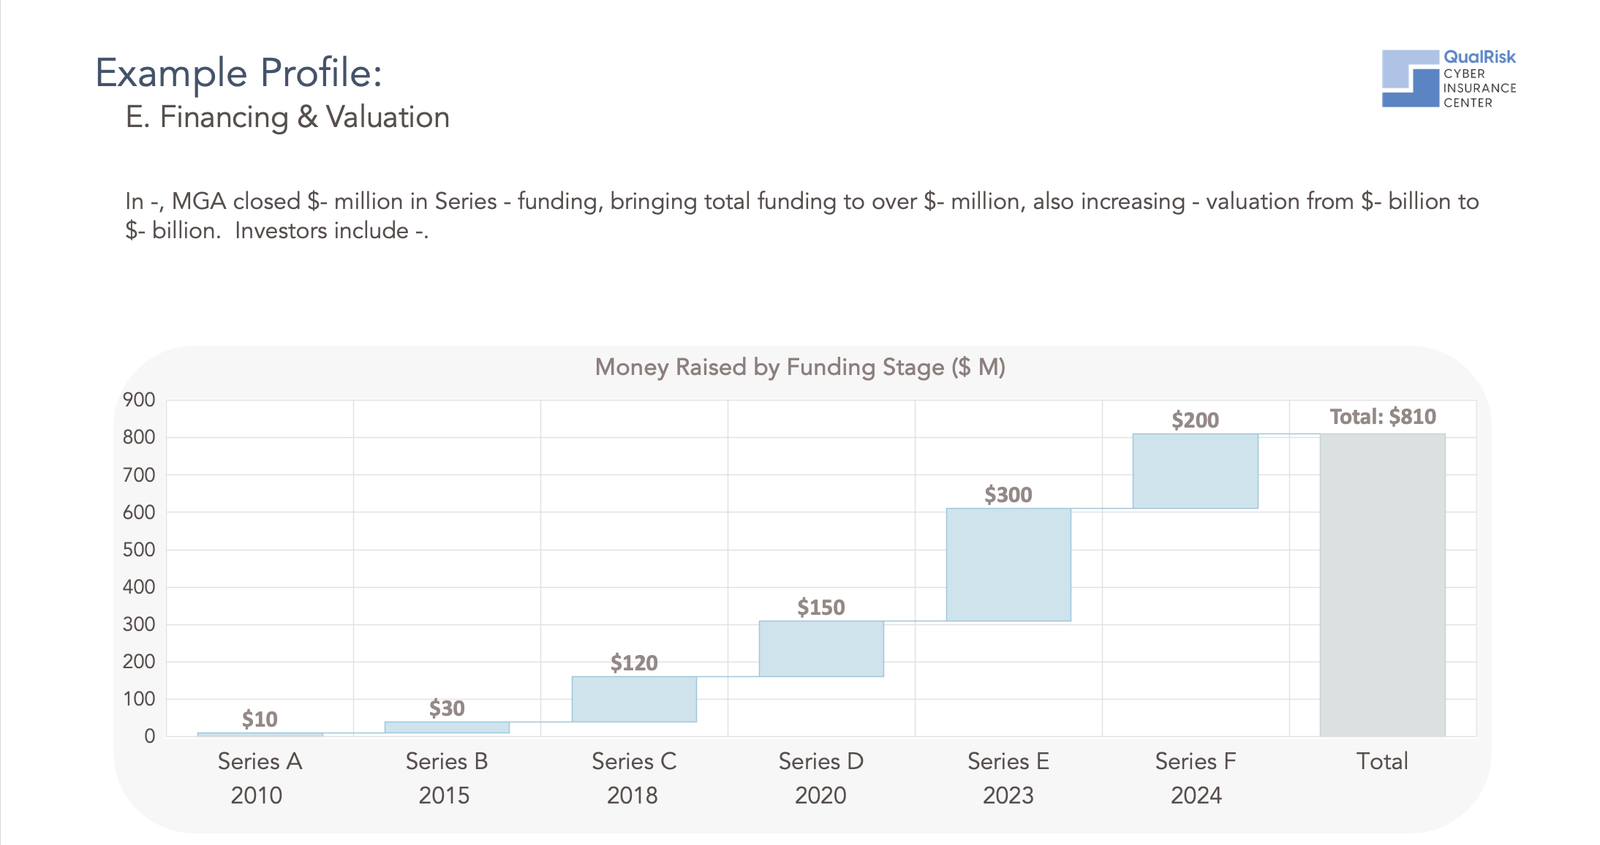Click the Series D bar in chart
This screenshot has height=845, width=1600.
tap(821, 649)
